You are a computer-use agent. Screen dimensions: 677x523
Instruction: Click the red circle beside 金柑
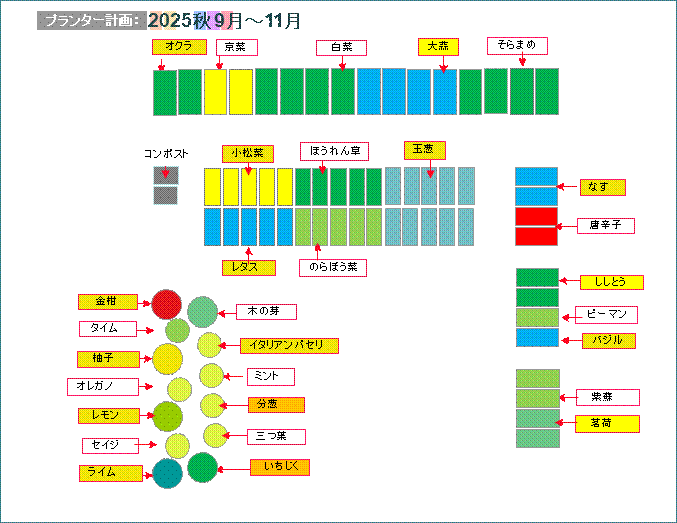(x=166, y=304)
